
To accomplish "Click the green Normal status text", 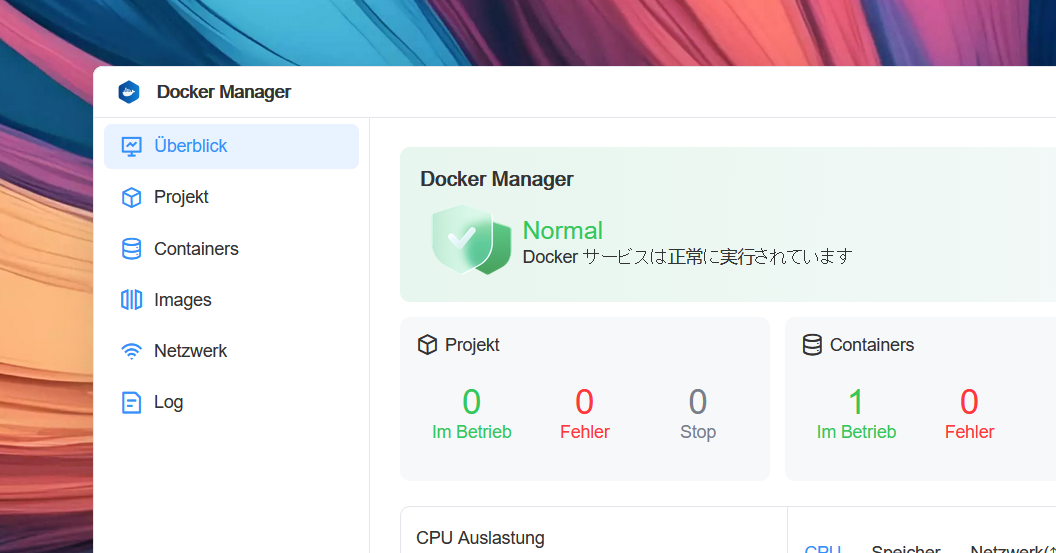I will (562, 231).
